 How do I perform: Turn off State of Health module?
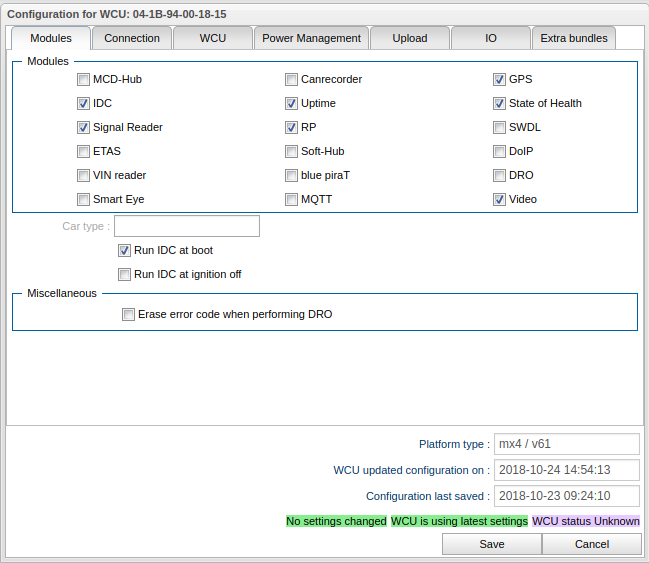(500, 104)
